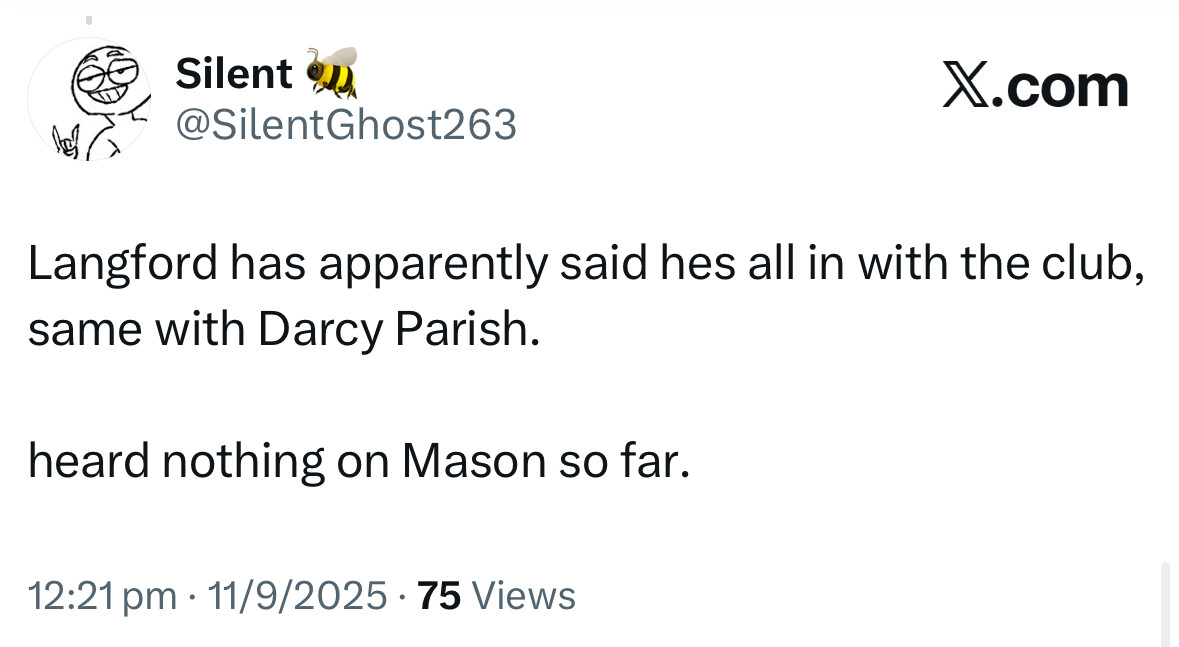Click the word Langford in the tweet

tap(122, 264)
